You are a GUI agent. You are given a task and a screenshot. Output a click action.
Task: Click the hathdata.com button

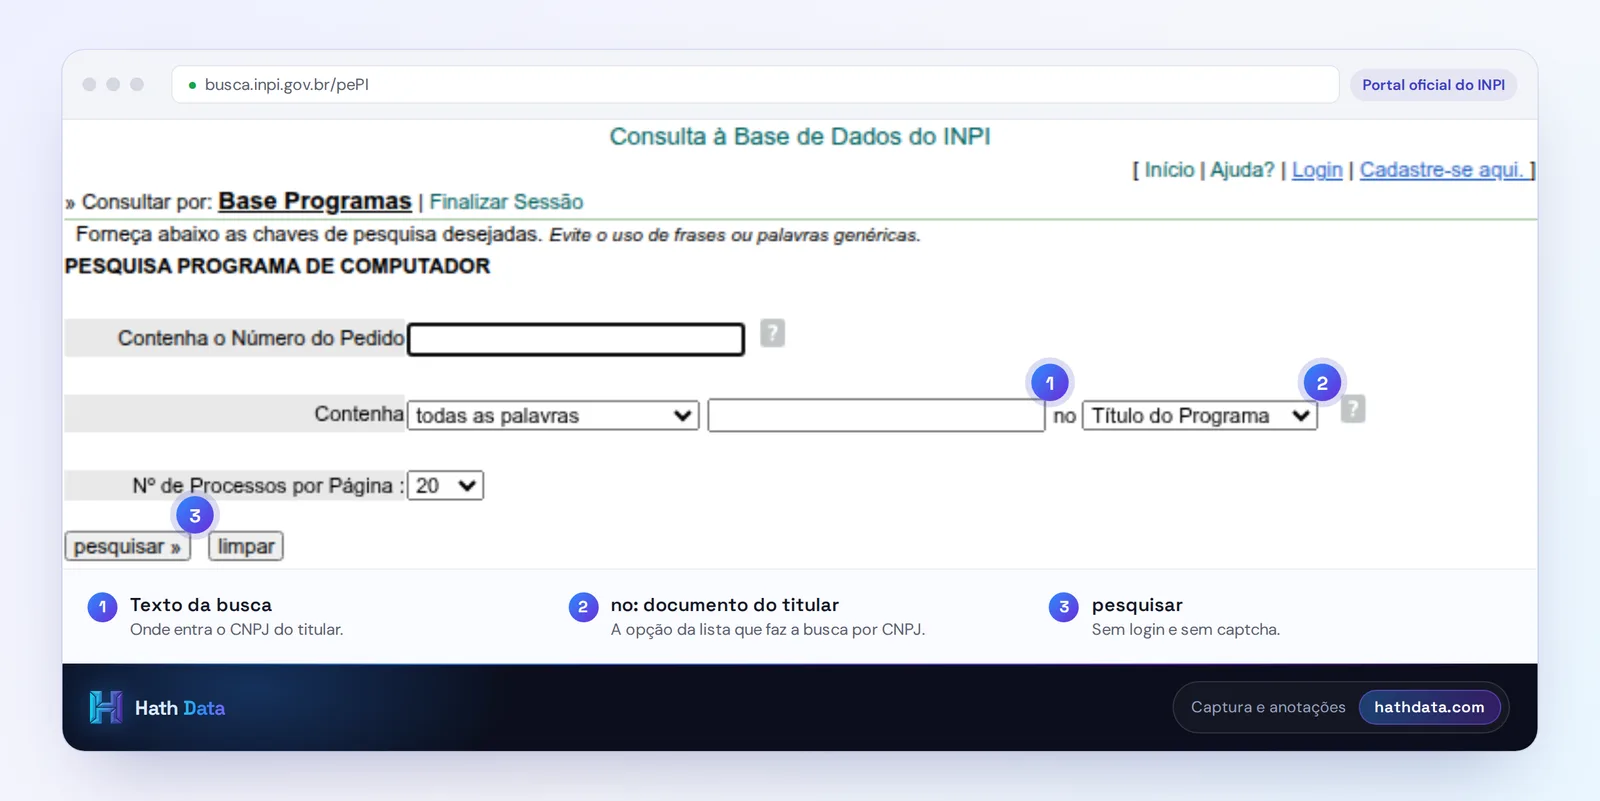pyautogui.click(x=1429, y=707)
